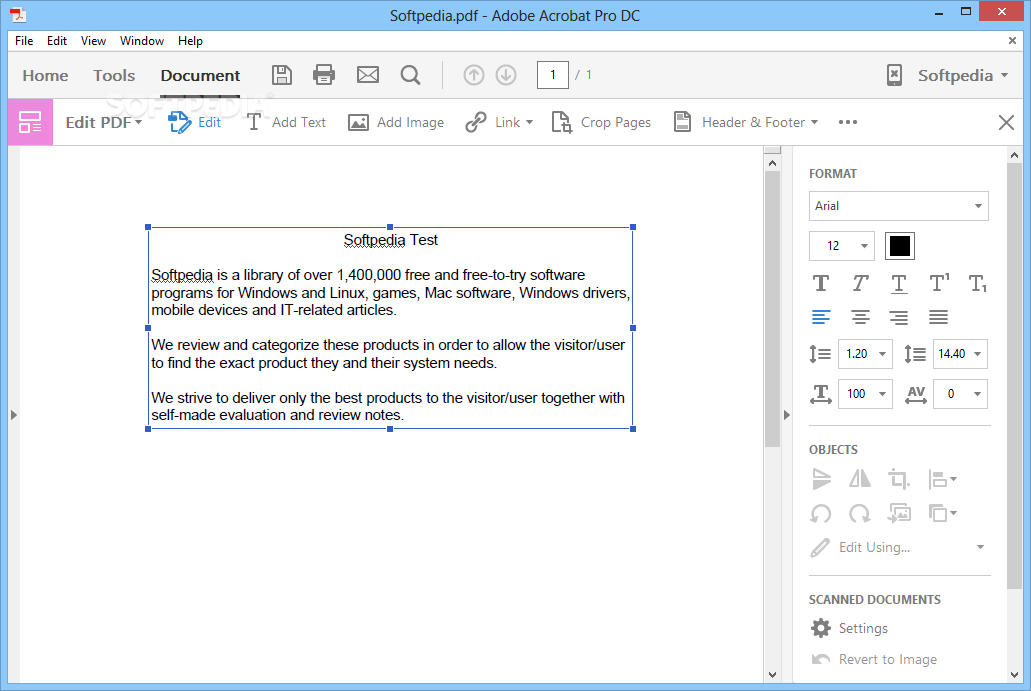
Task: Click Flip Vertical object icon
Action: pyautogui.click(x=821, y=479)
